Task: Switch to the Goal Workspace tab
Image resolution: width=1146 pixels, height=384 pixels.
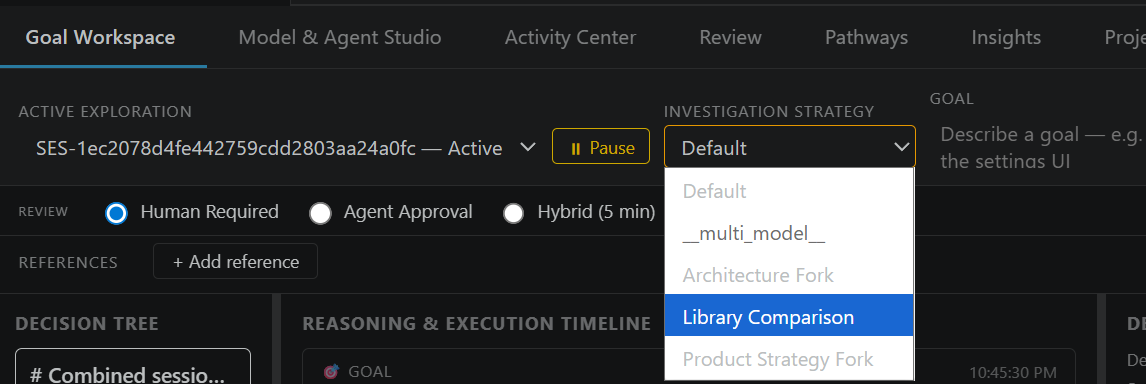Action: [100, 37]
